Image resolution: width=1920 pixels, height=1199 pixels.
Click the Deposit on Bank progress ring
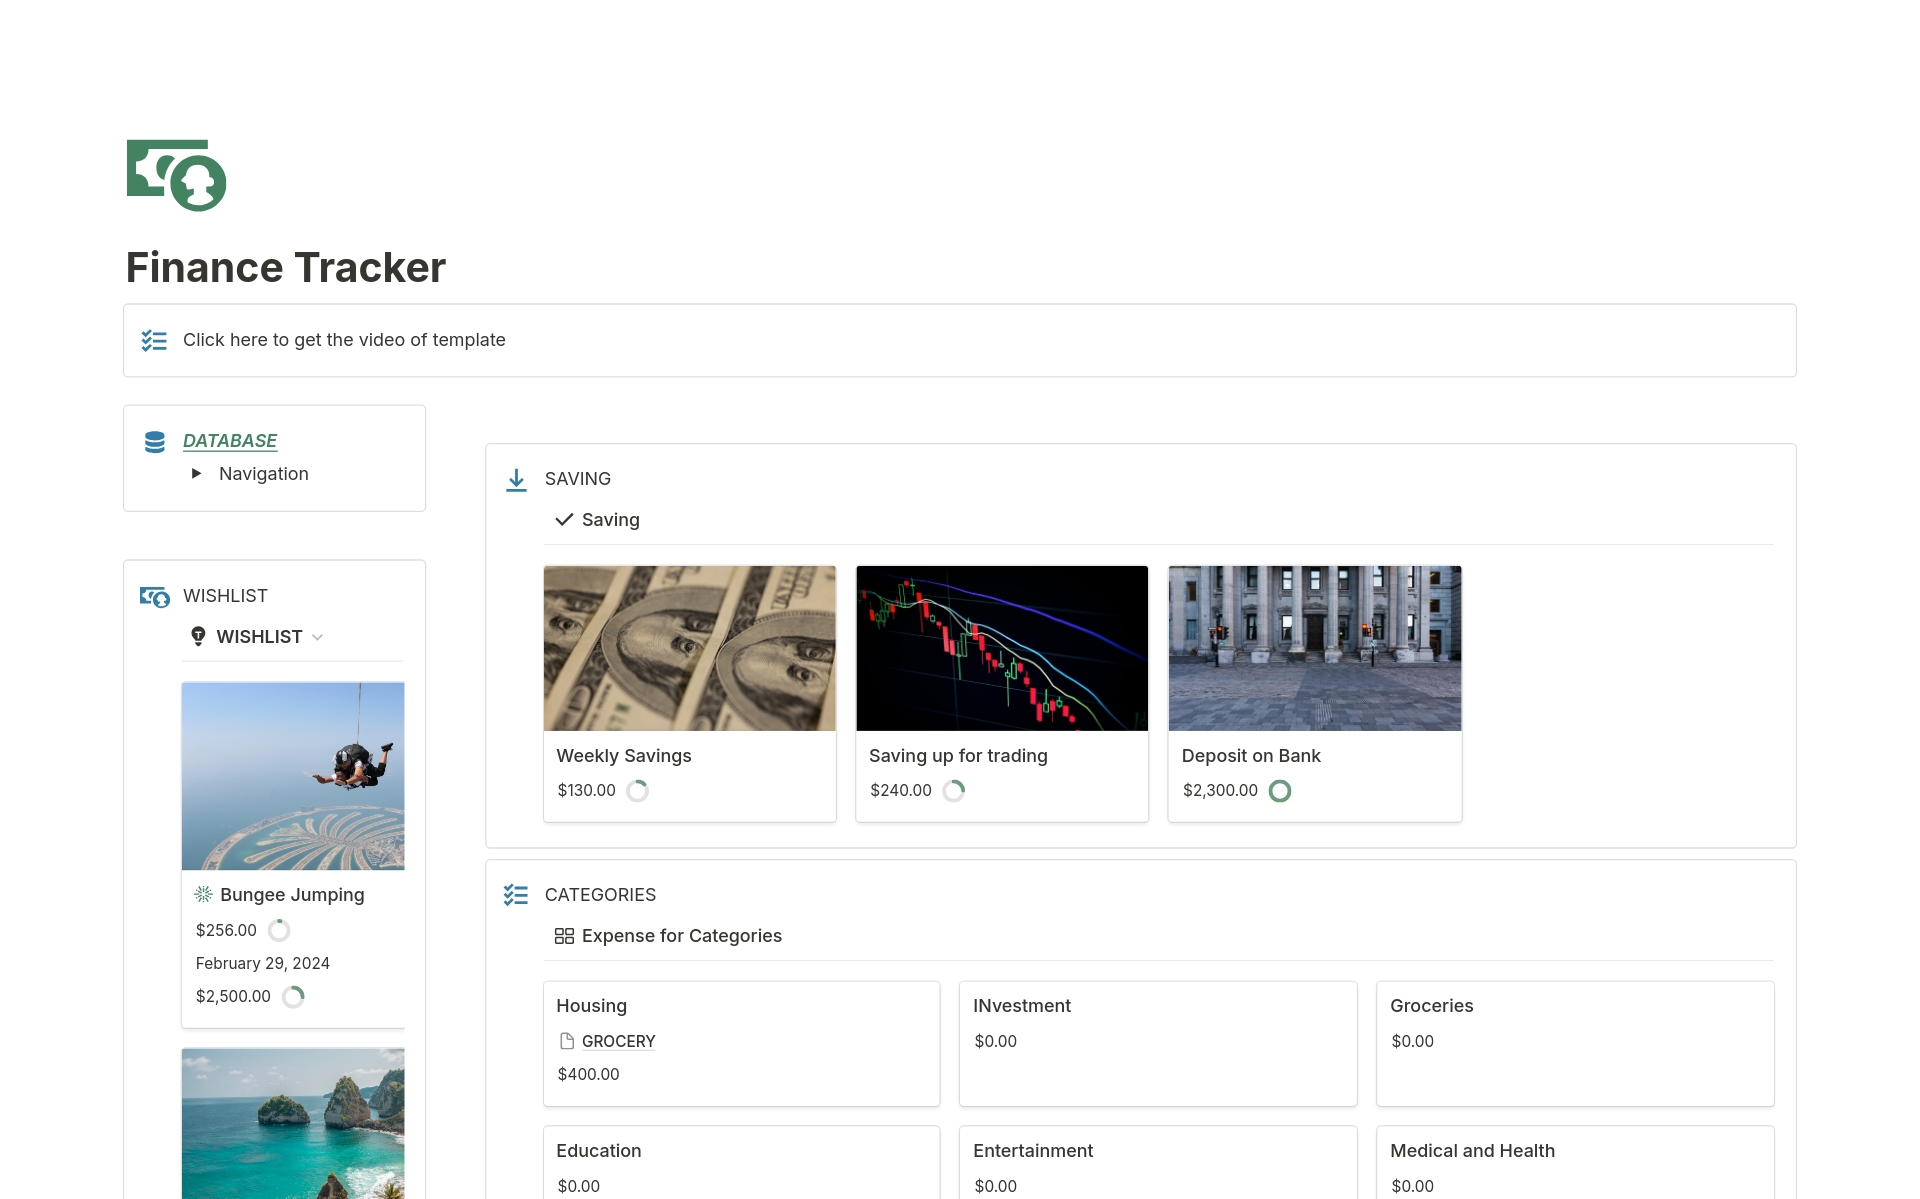(1280, 791)
